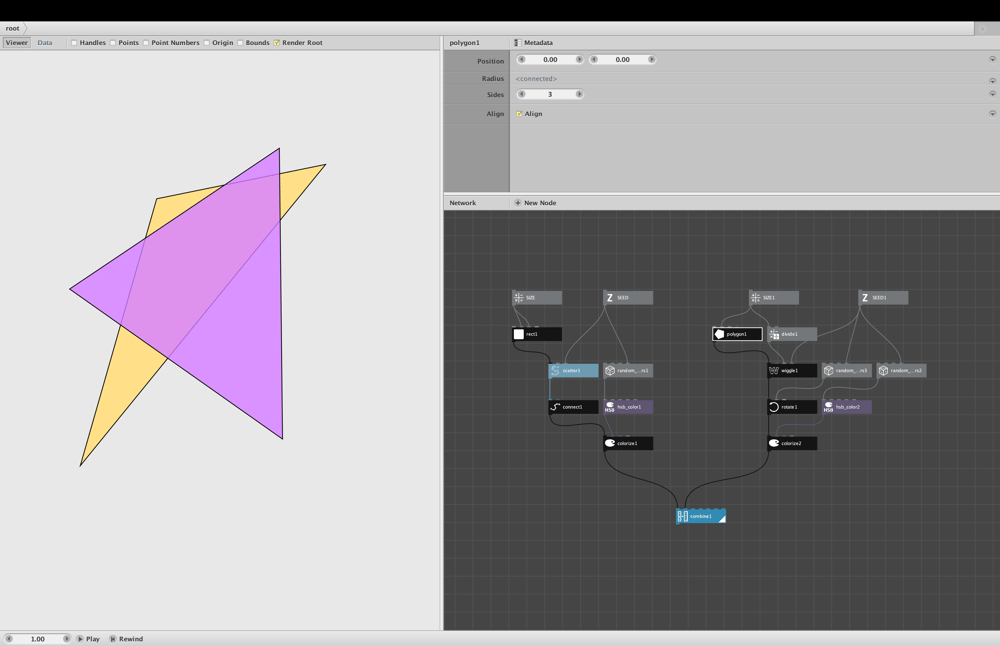Uncheck the Align parameter checkbox
Screen dimensions: 1000x646
pyautogui.click(x=519, y=114)
